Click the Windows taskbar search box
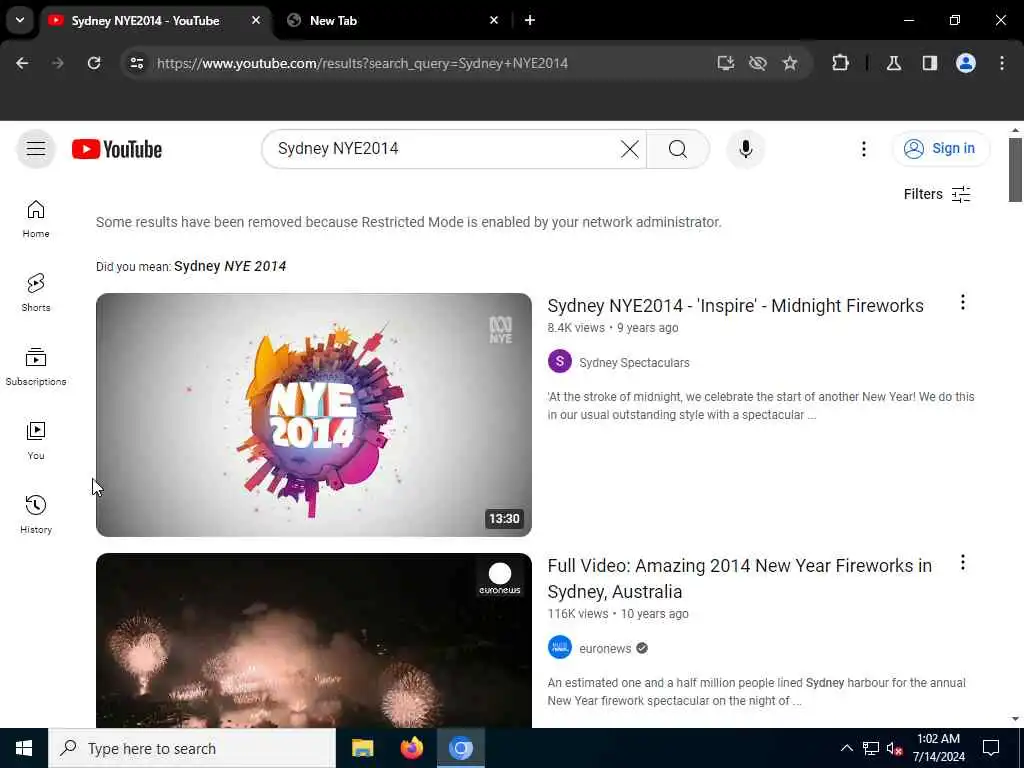Screen dimensions: 1024x768 [x=192, y=748]
